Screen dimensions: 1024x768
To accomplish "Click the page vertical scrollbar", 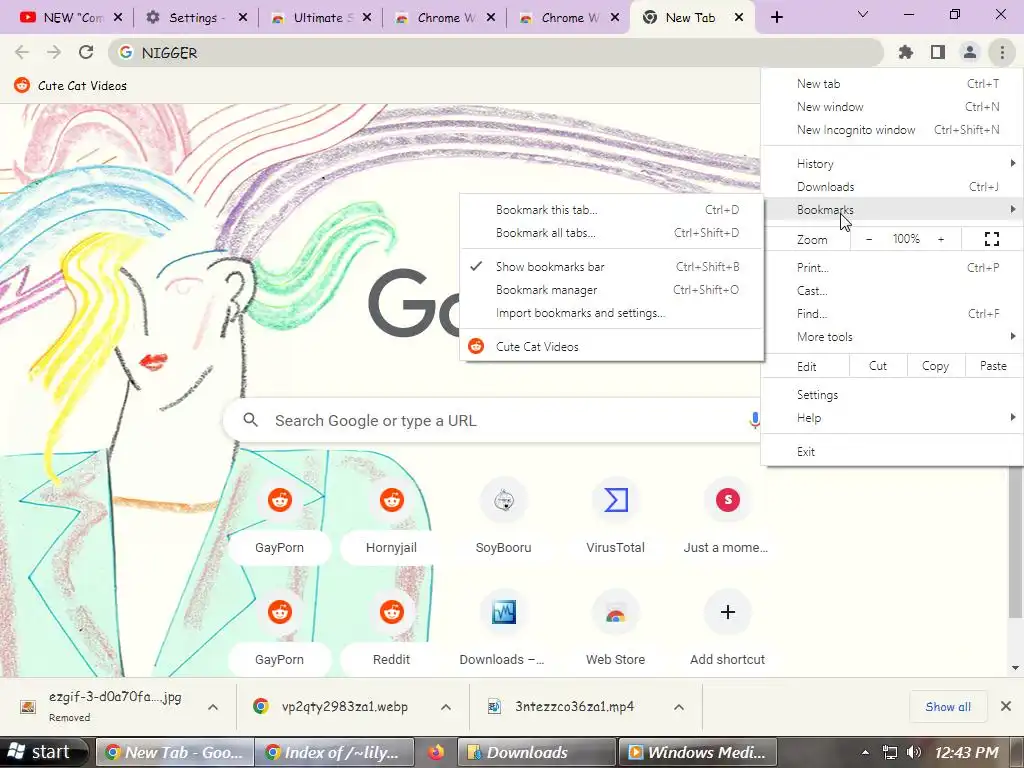I will coord(1015,542).
